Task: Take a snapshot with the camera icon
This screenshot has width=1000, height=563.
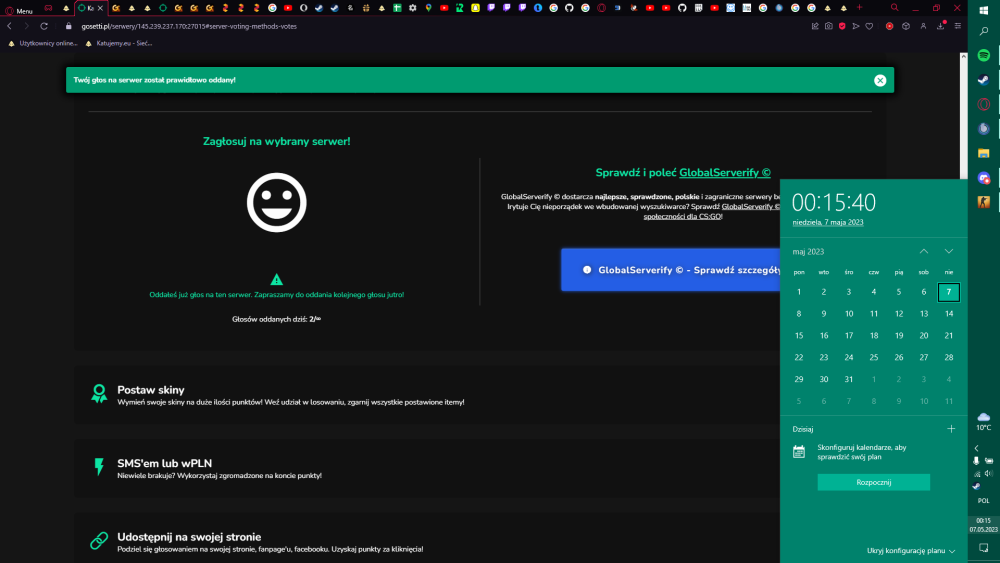Action: click(828, 26)
